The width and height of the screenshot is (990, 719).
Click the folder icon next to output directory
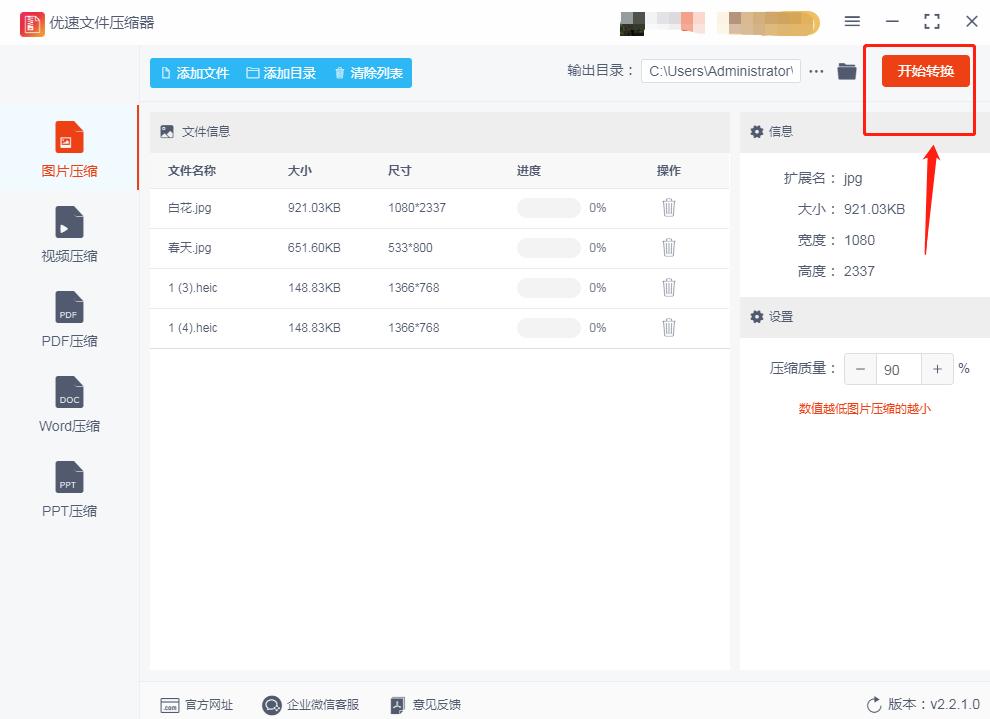(847, 71)
